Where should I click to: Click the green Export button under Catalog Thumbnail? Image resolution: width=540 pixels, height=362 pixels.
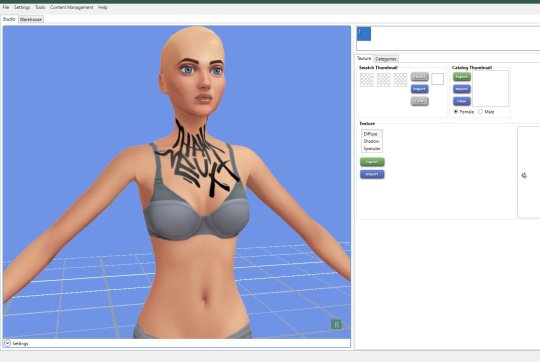(461, 76)
